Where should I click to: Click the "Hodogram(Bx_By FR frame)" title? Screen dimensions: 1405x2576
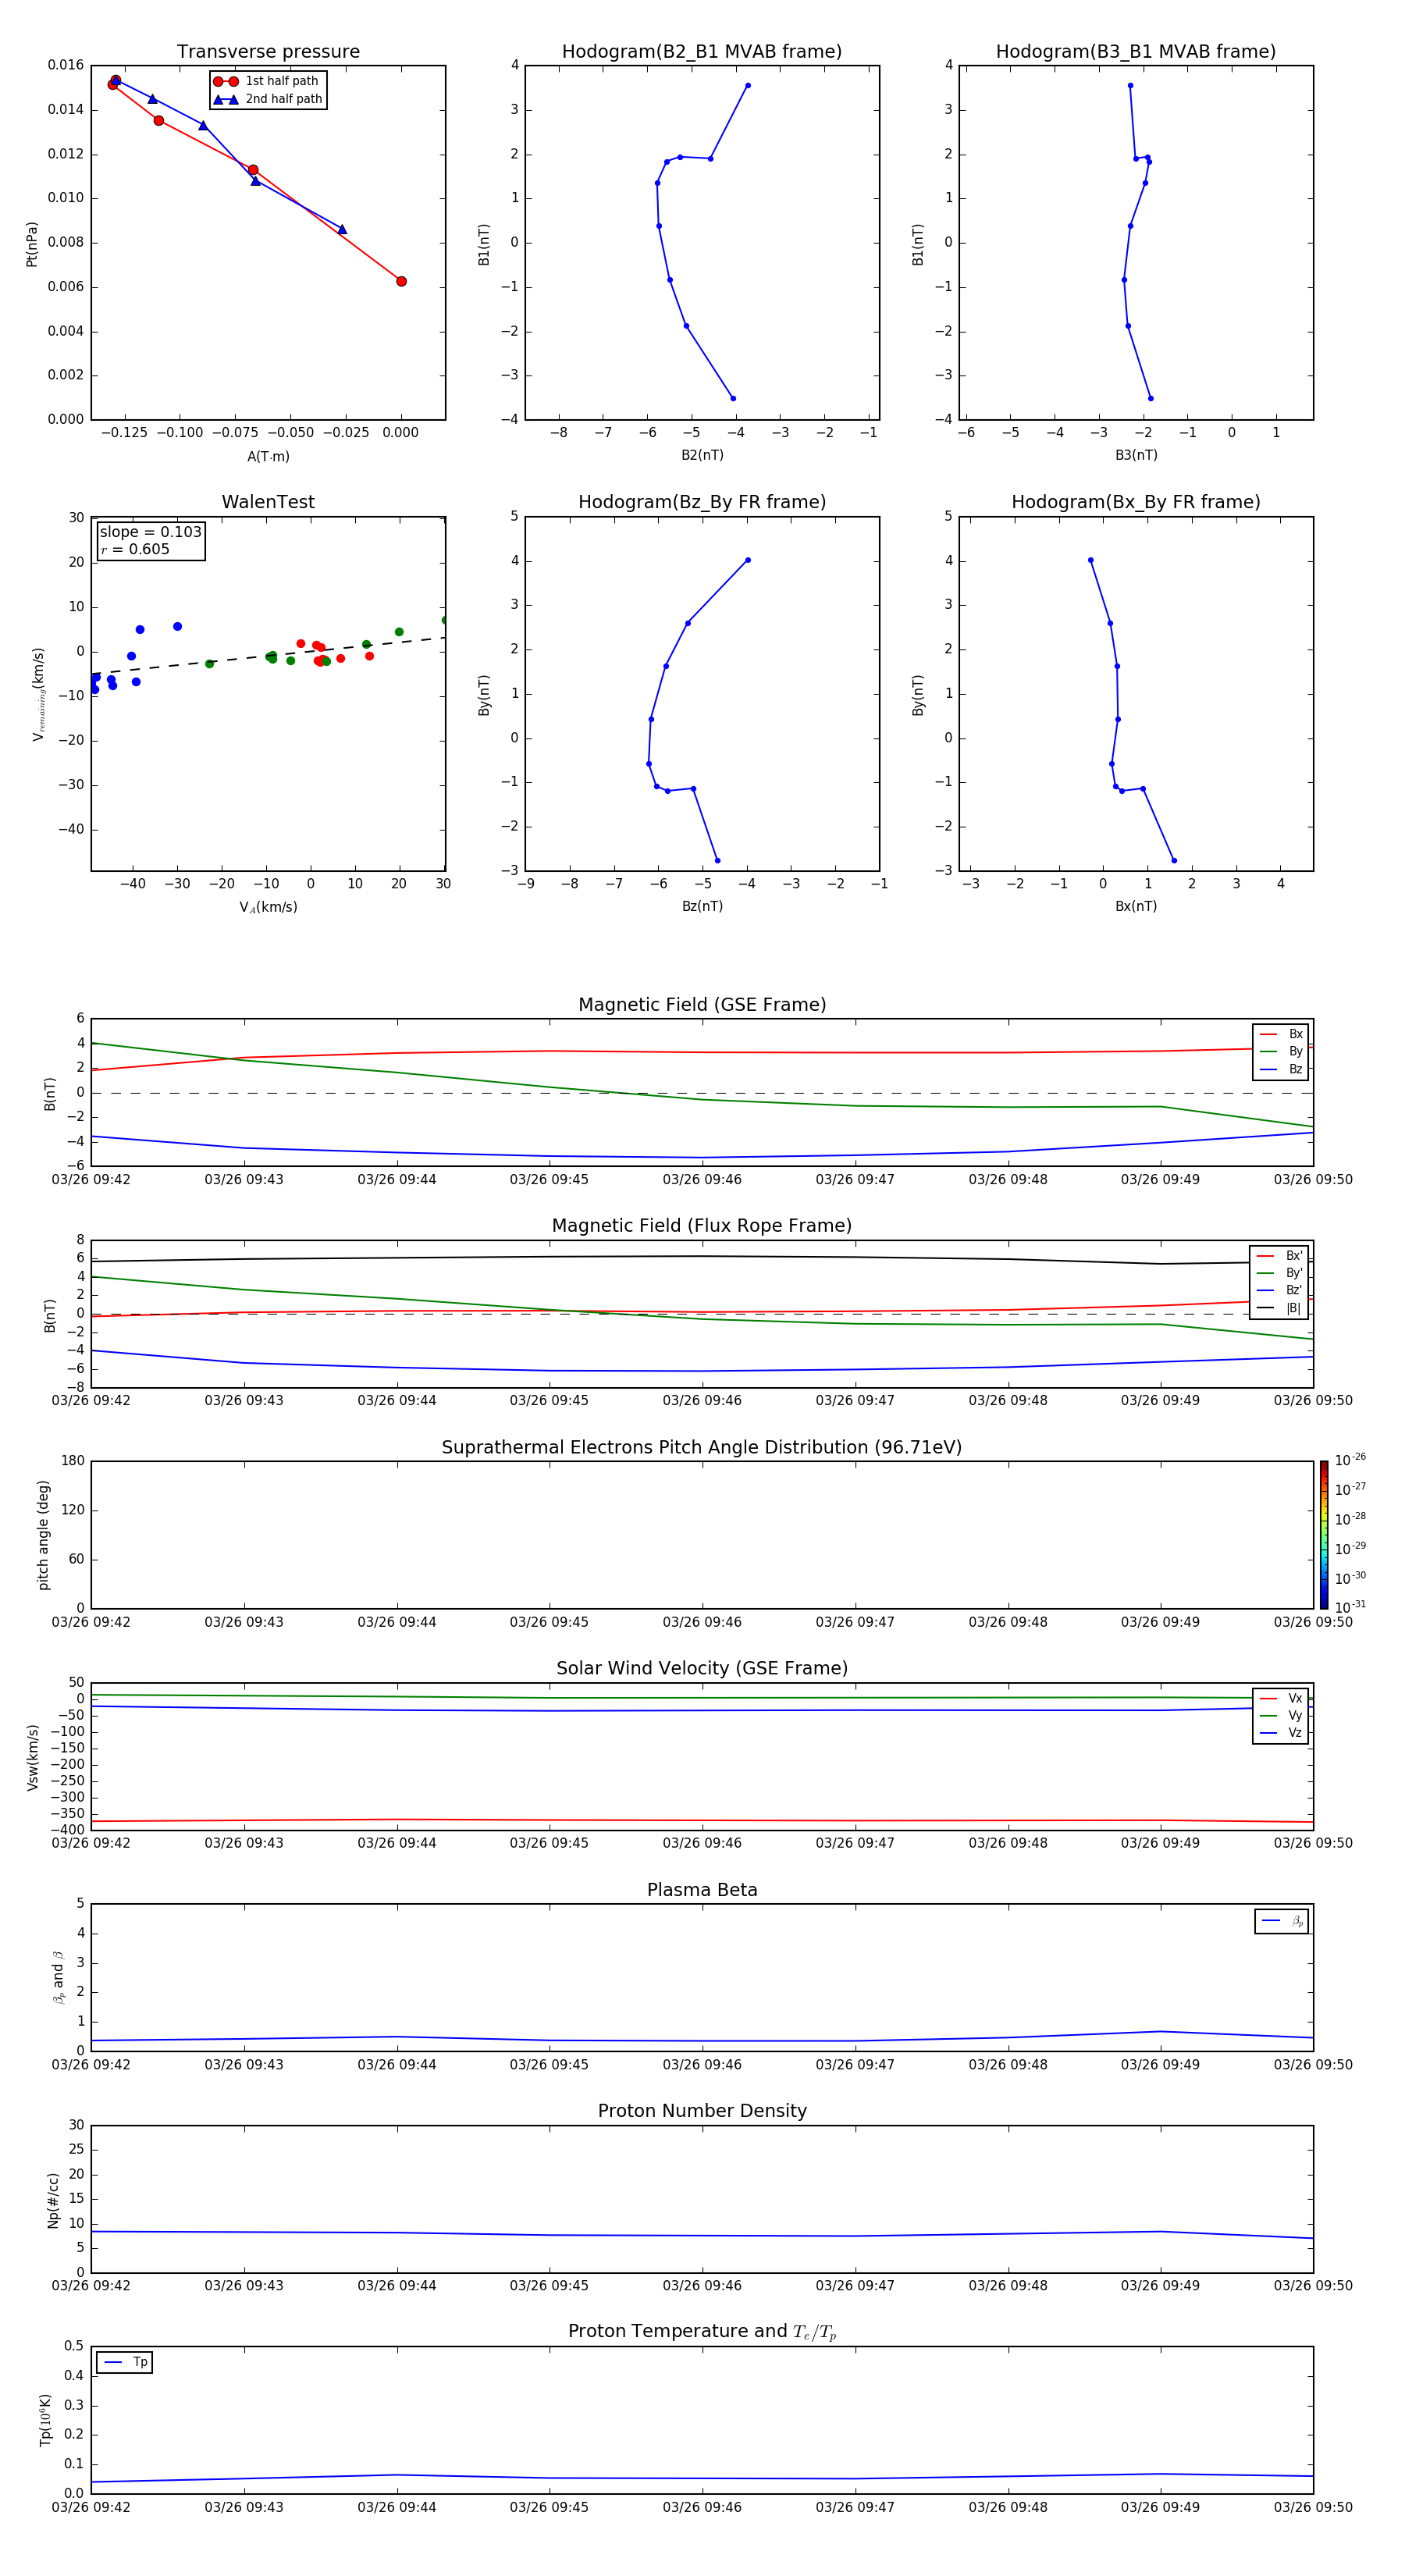click(1136, 502)
